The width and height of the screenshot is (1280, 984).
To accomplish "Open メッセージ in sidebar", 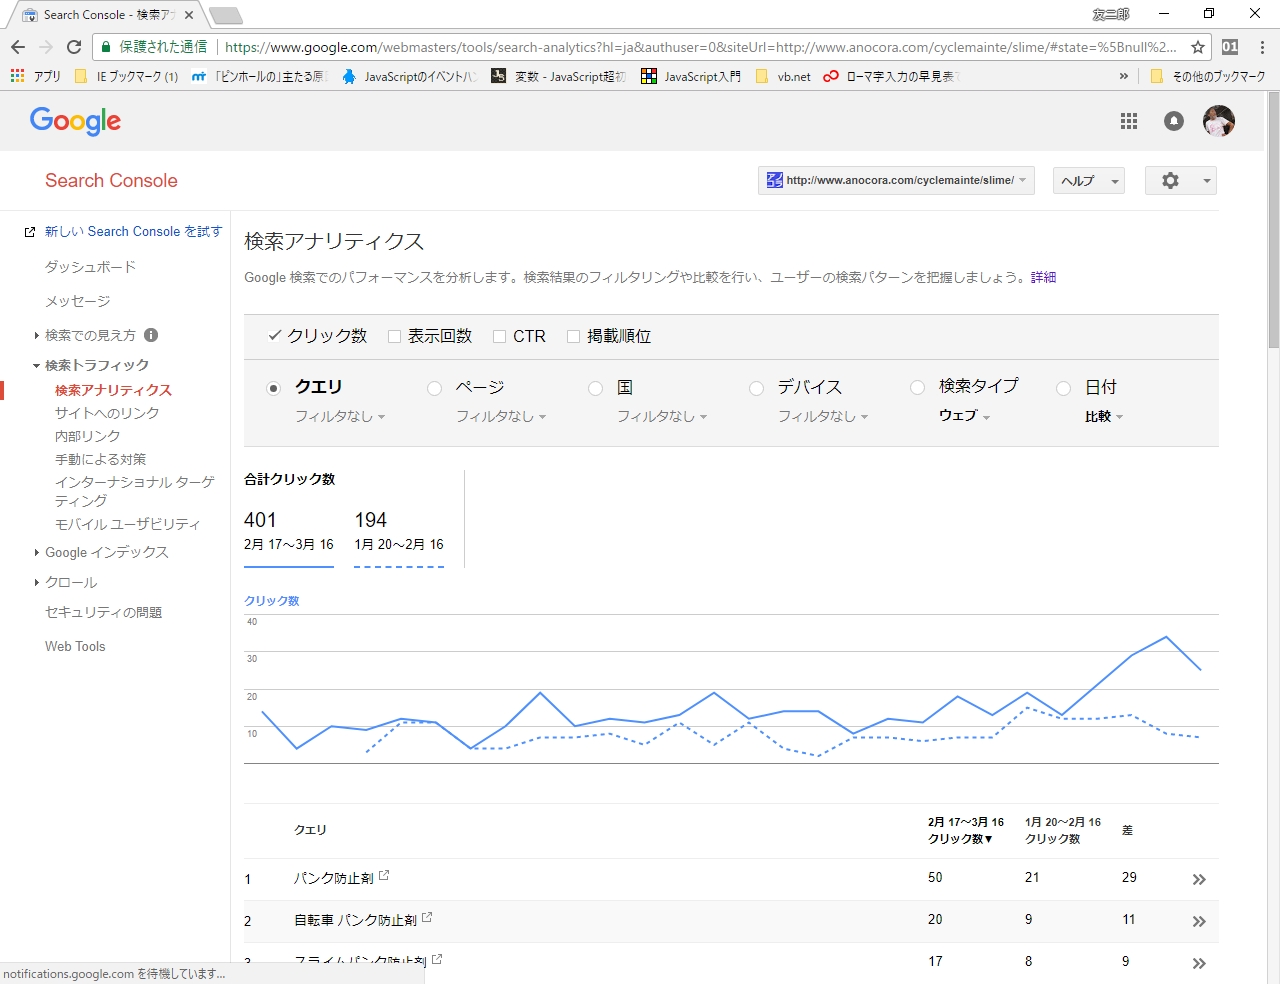I will click(x=77, y=301).
